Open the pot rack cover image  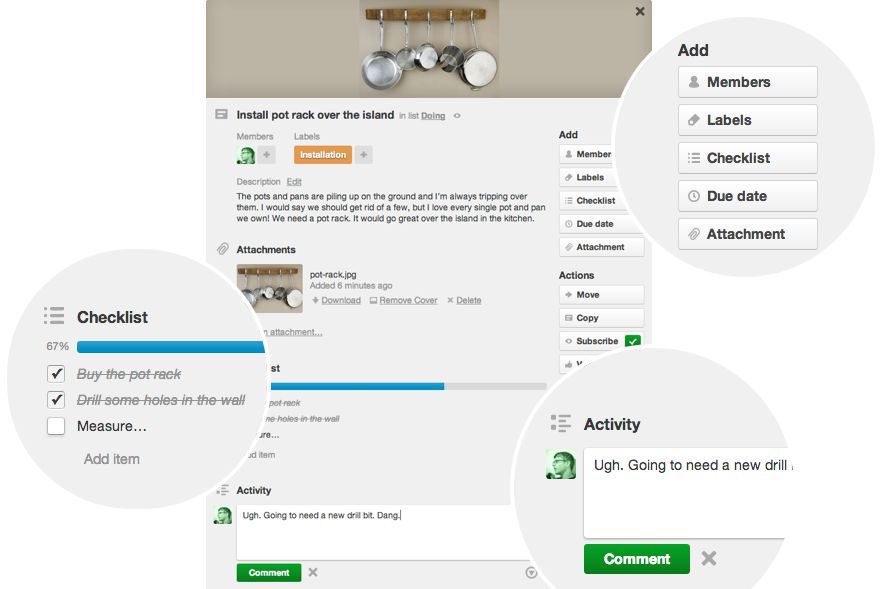click(x=429, y=49)
